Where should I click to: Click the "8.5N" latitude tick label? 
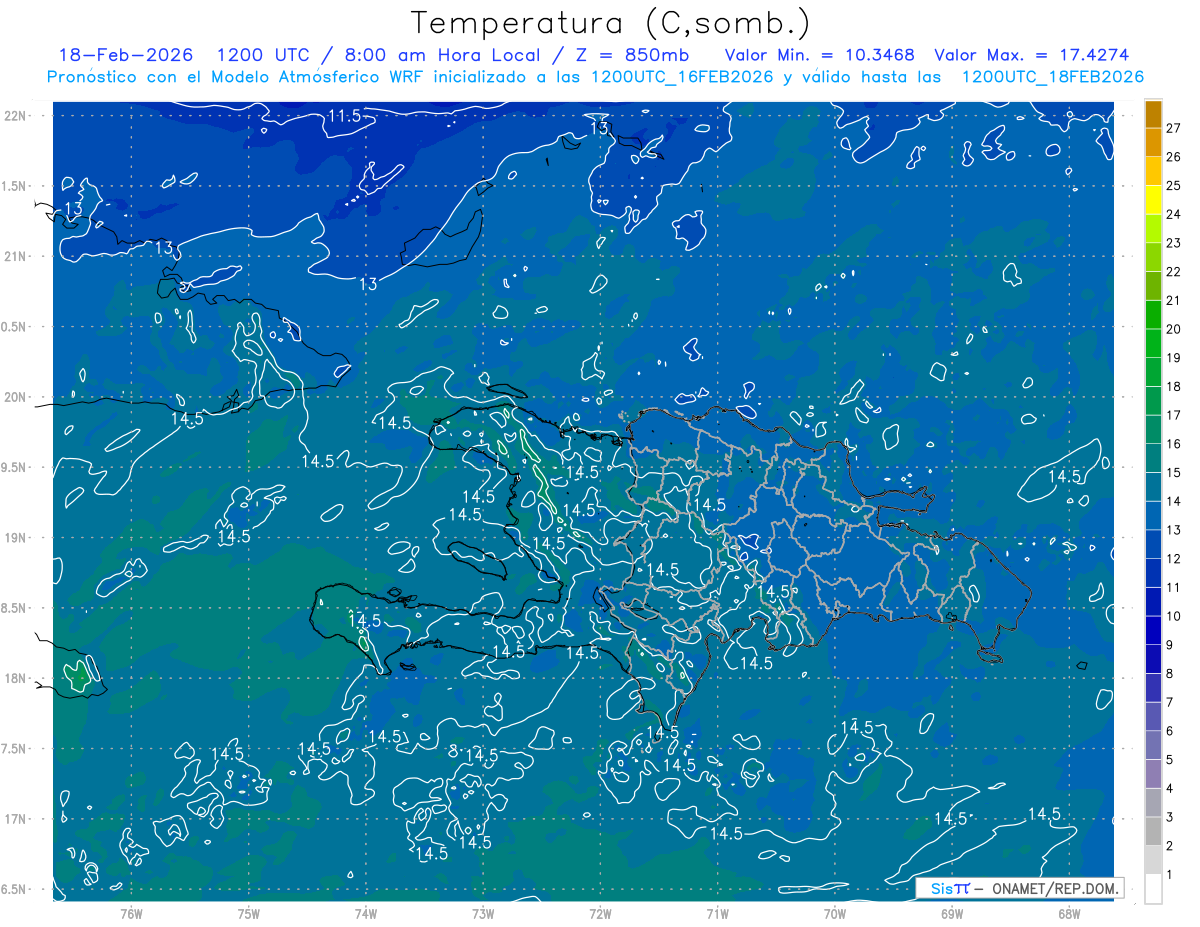(x=16, y=608)
